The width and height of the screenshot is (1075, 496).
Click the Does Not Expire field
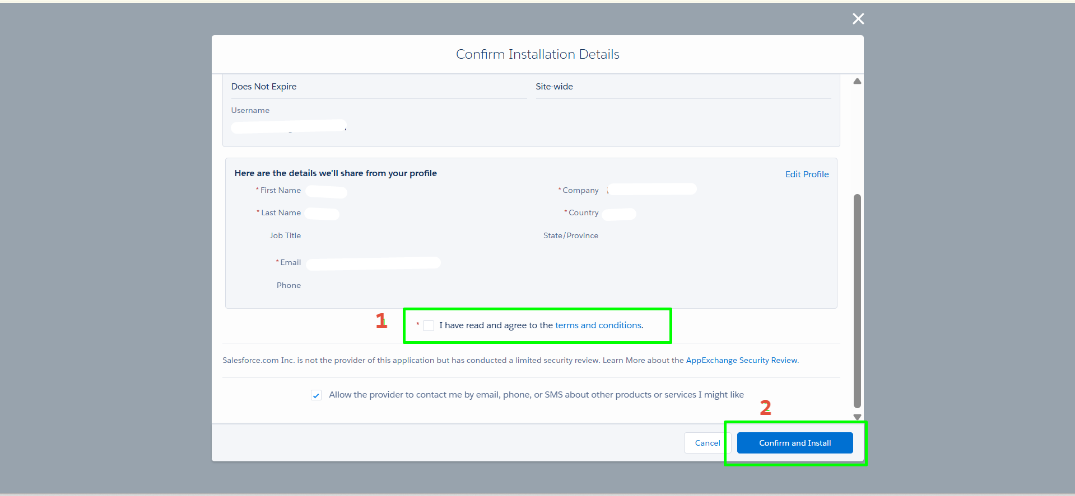(x=264, y=87)
